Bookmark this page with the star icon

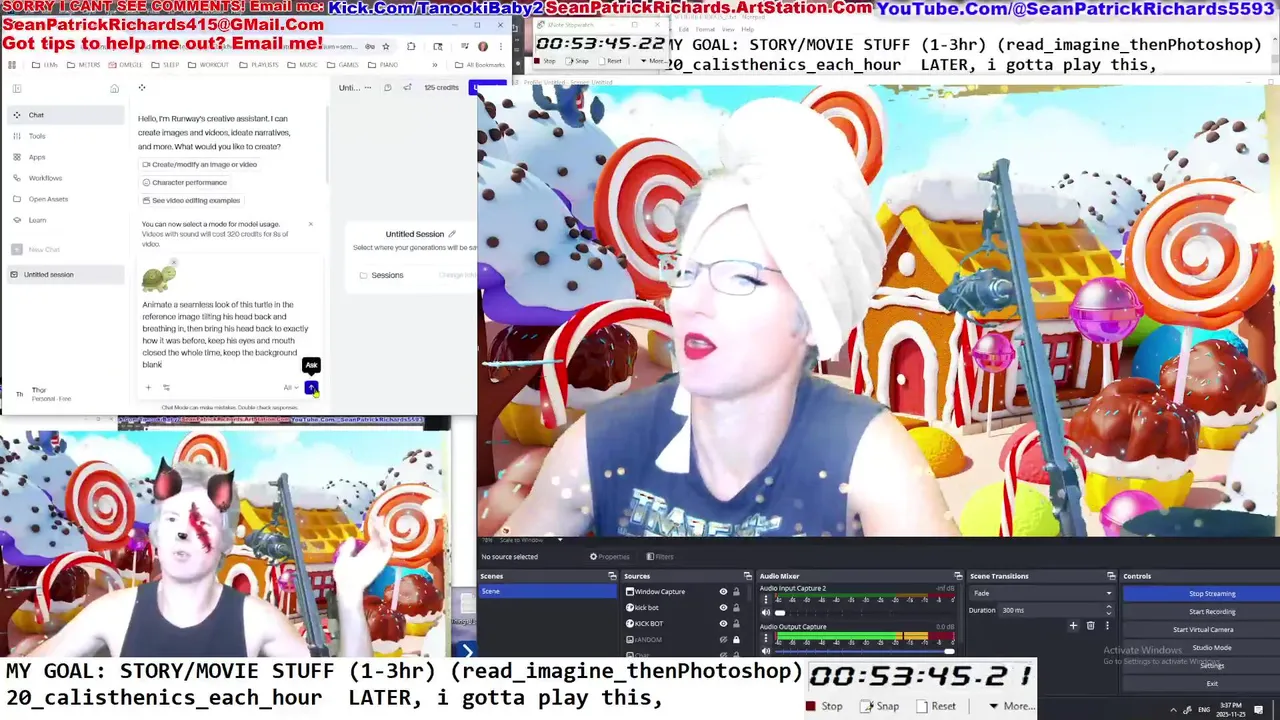386,46
